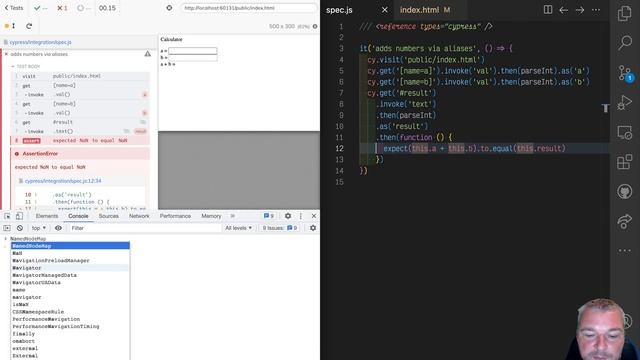
Task: Open console settings gear on the filter row
Action: (x=313, y=228)
